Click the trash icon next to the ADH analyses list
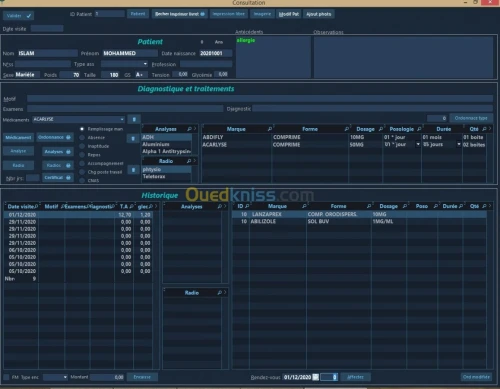This screenshot has height=389, width=500. [x=133, y=138]
